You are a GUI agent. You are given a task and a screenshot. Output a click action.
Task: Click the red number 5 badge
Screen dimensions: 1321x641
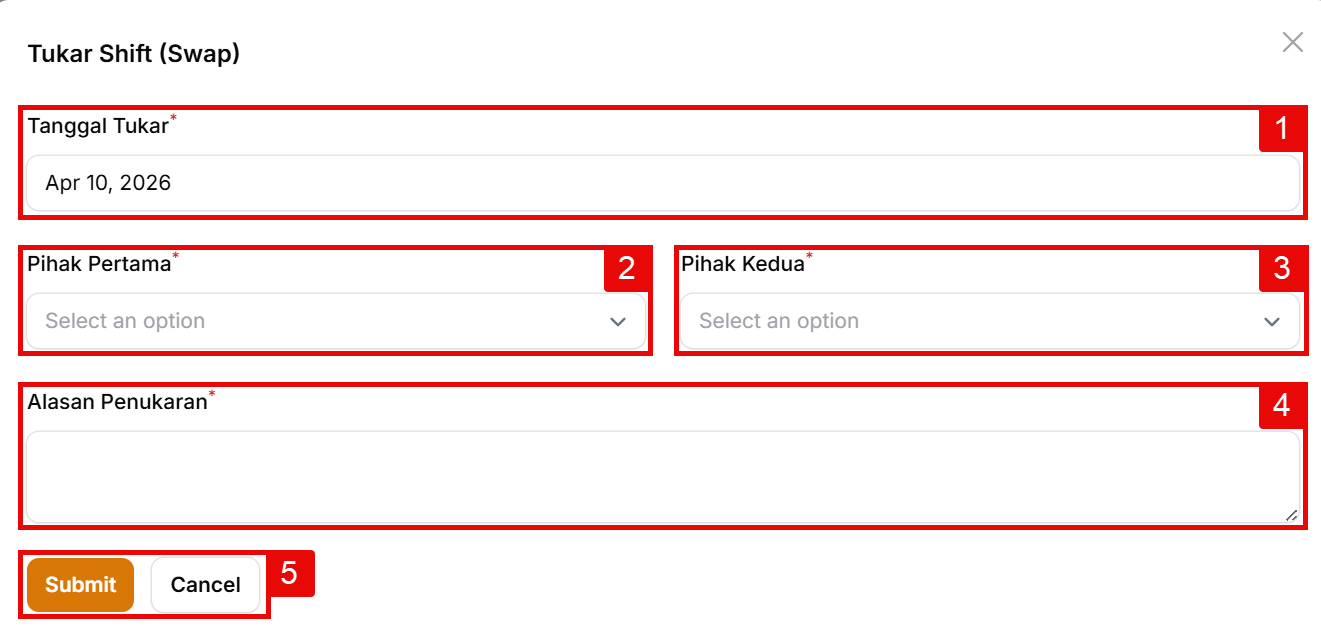click(289, 573)
